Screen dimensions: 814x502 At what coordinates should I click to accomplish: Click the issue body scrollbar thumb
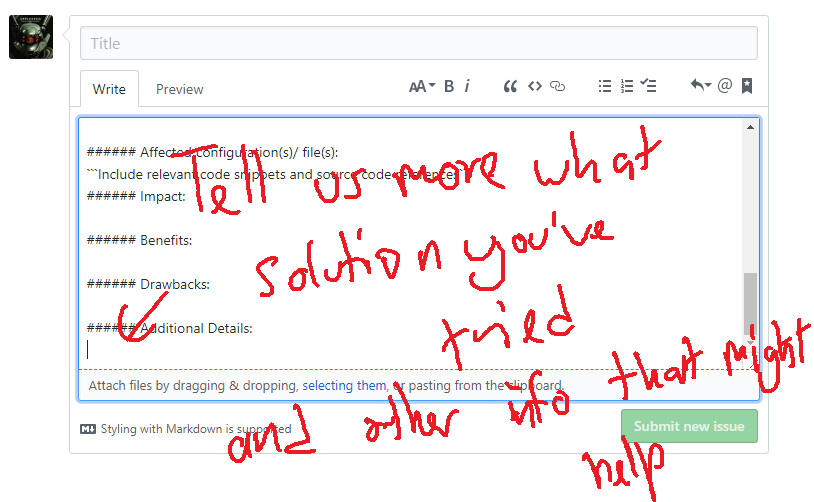pos(750,304)
